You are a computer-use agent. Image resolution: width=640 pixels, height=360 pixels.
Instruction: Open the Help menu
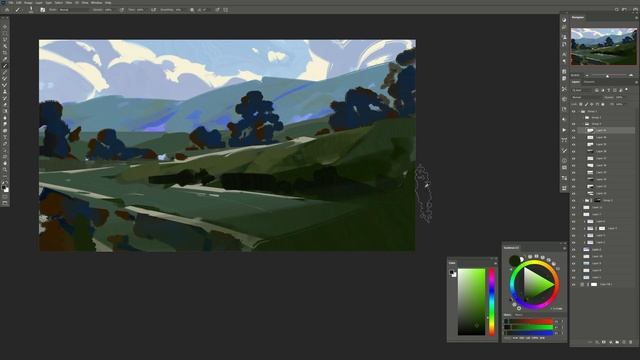click(x=108, y=2)
